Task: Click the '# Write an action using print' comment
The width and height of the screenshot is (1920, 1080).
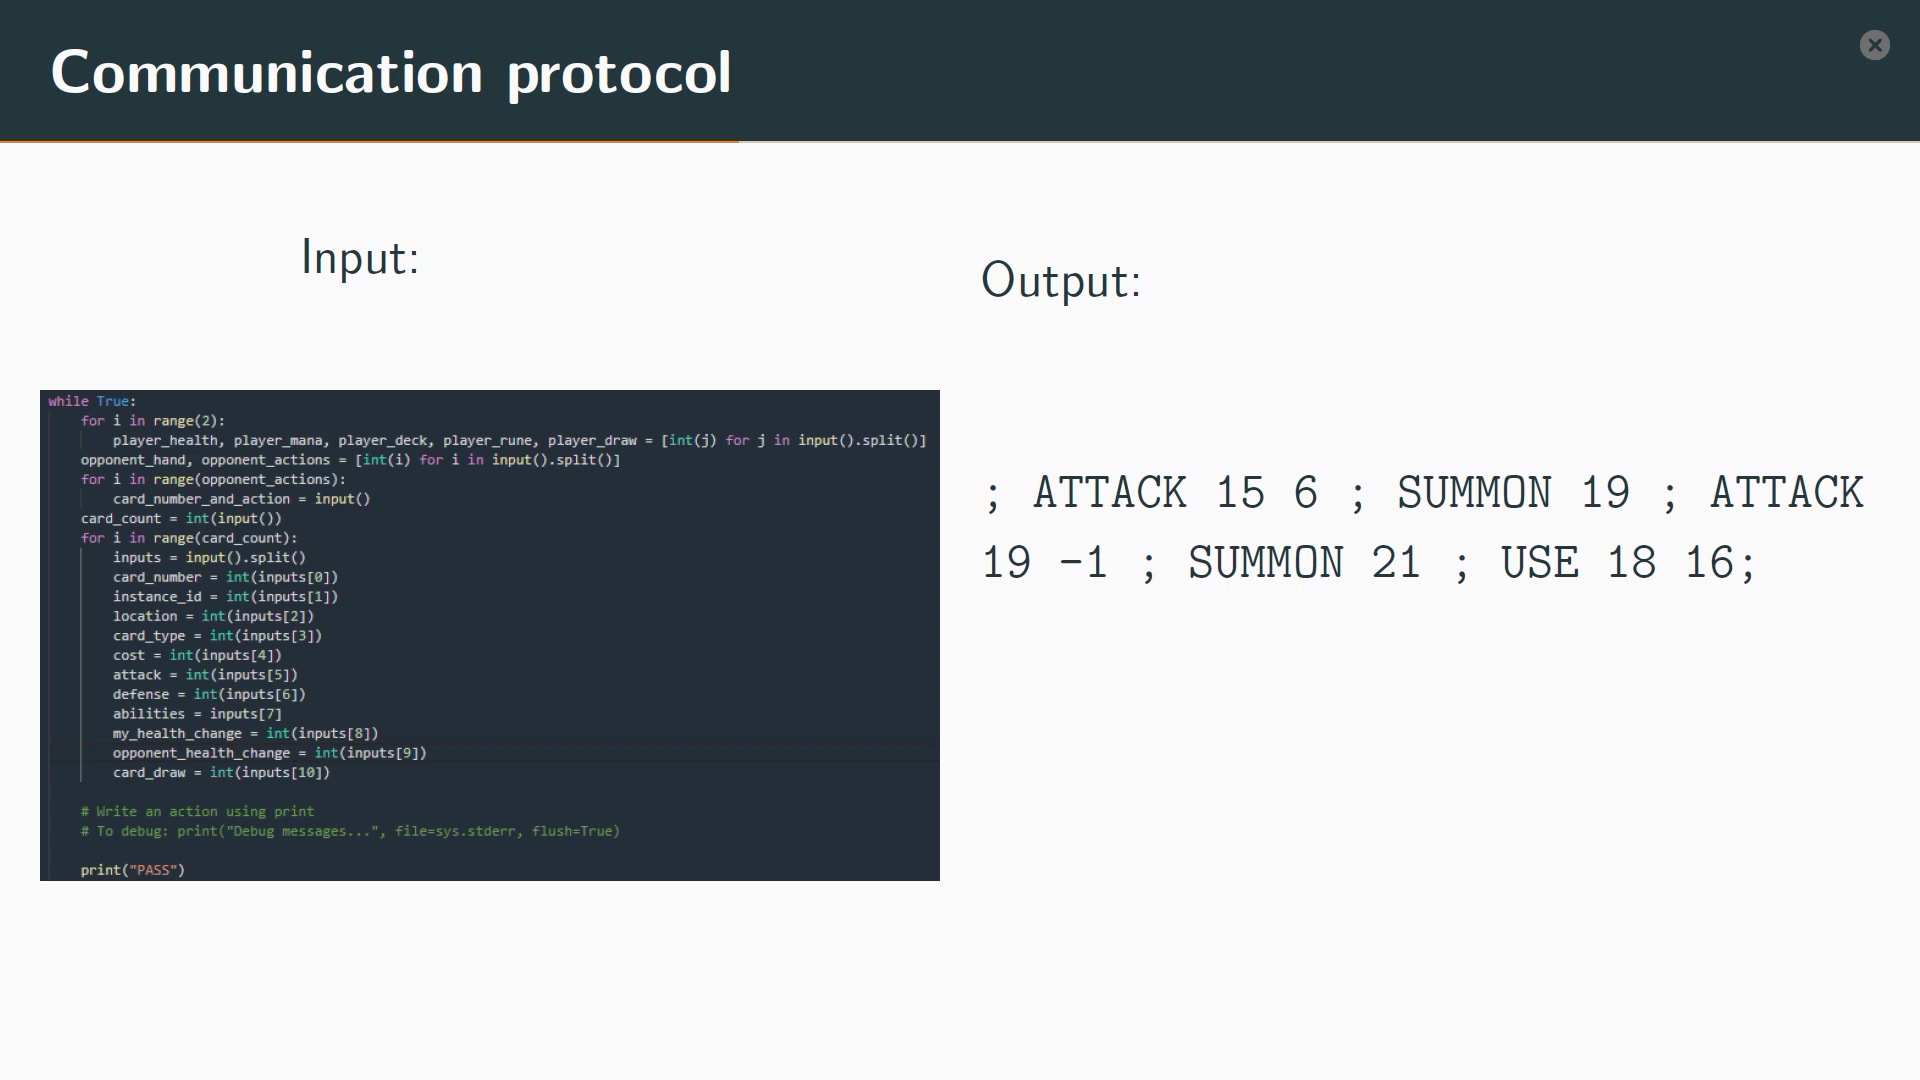Action: [x=197, y=811]
